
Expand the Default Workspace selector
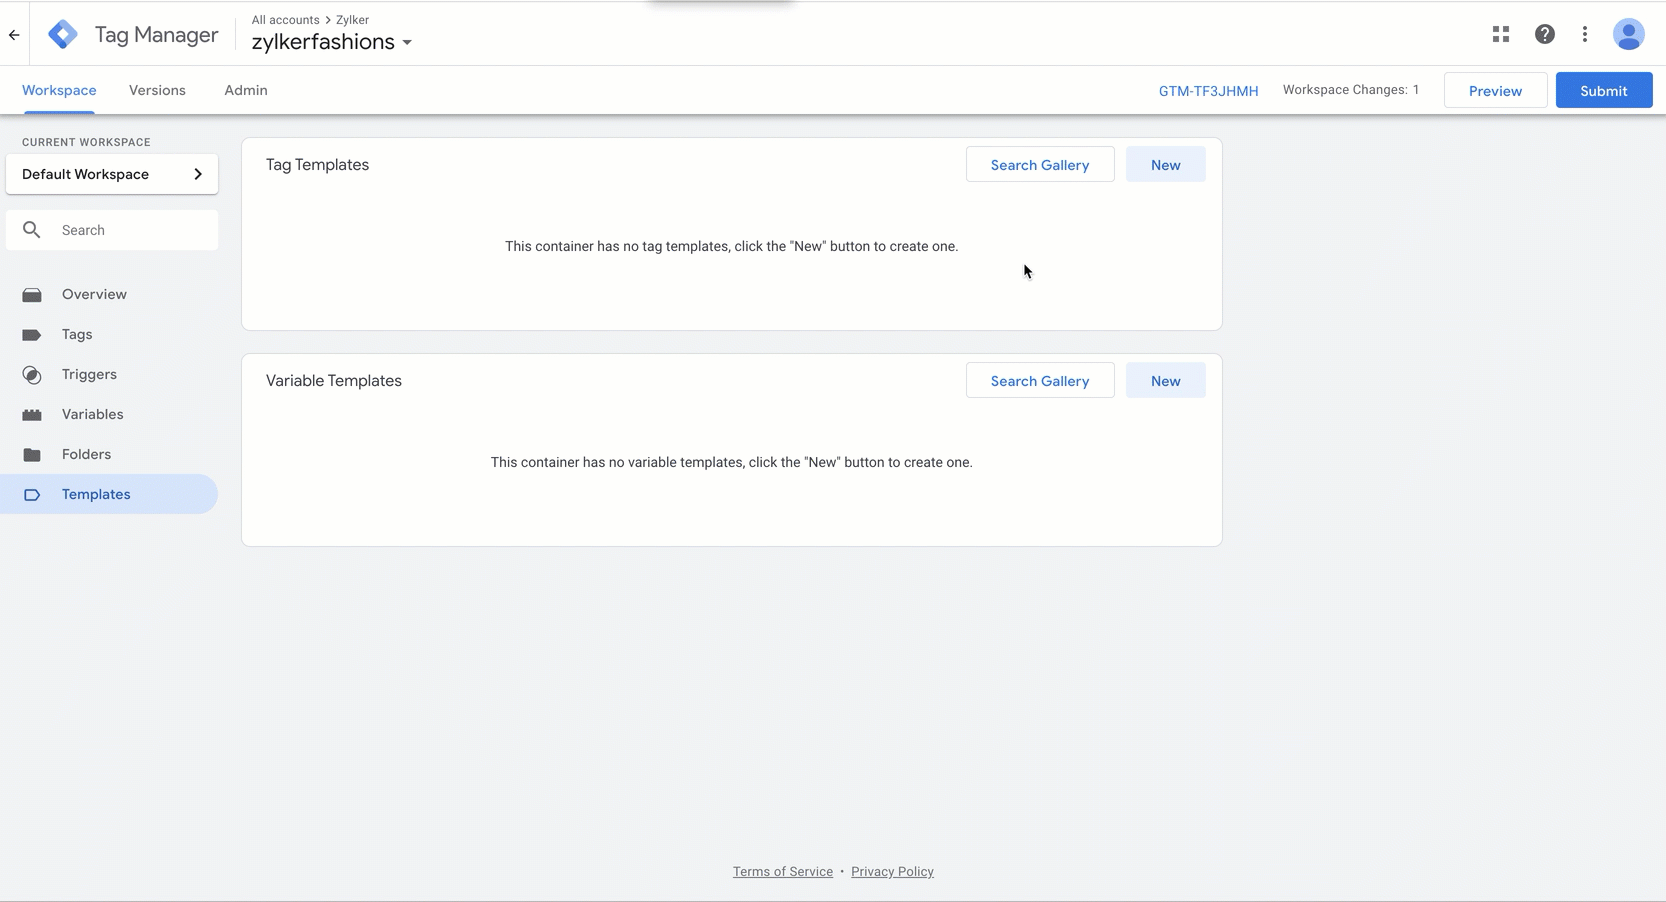pyautogui.click(x=112, y=174)
